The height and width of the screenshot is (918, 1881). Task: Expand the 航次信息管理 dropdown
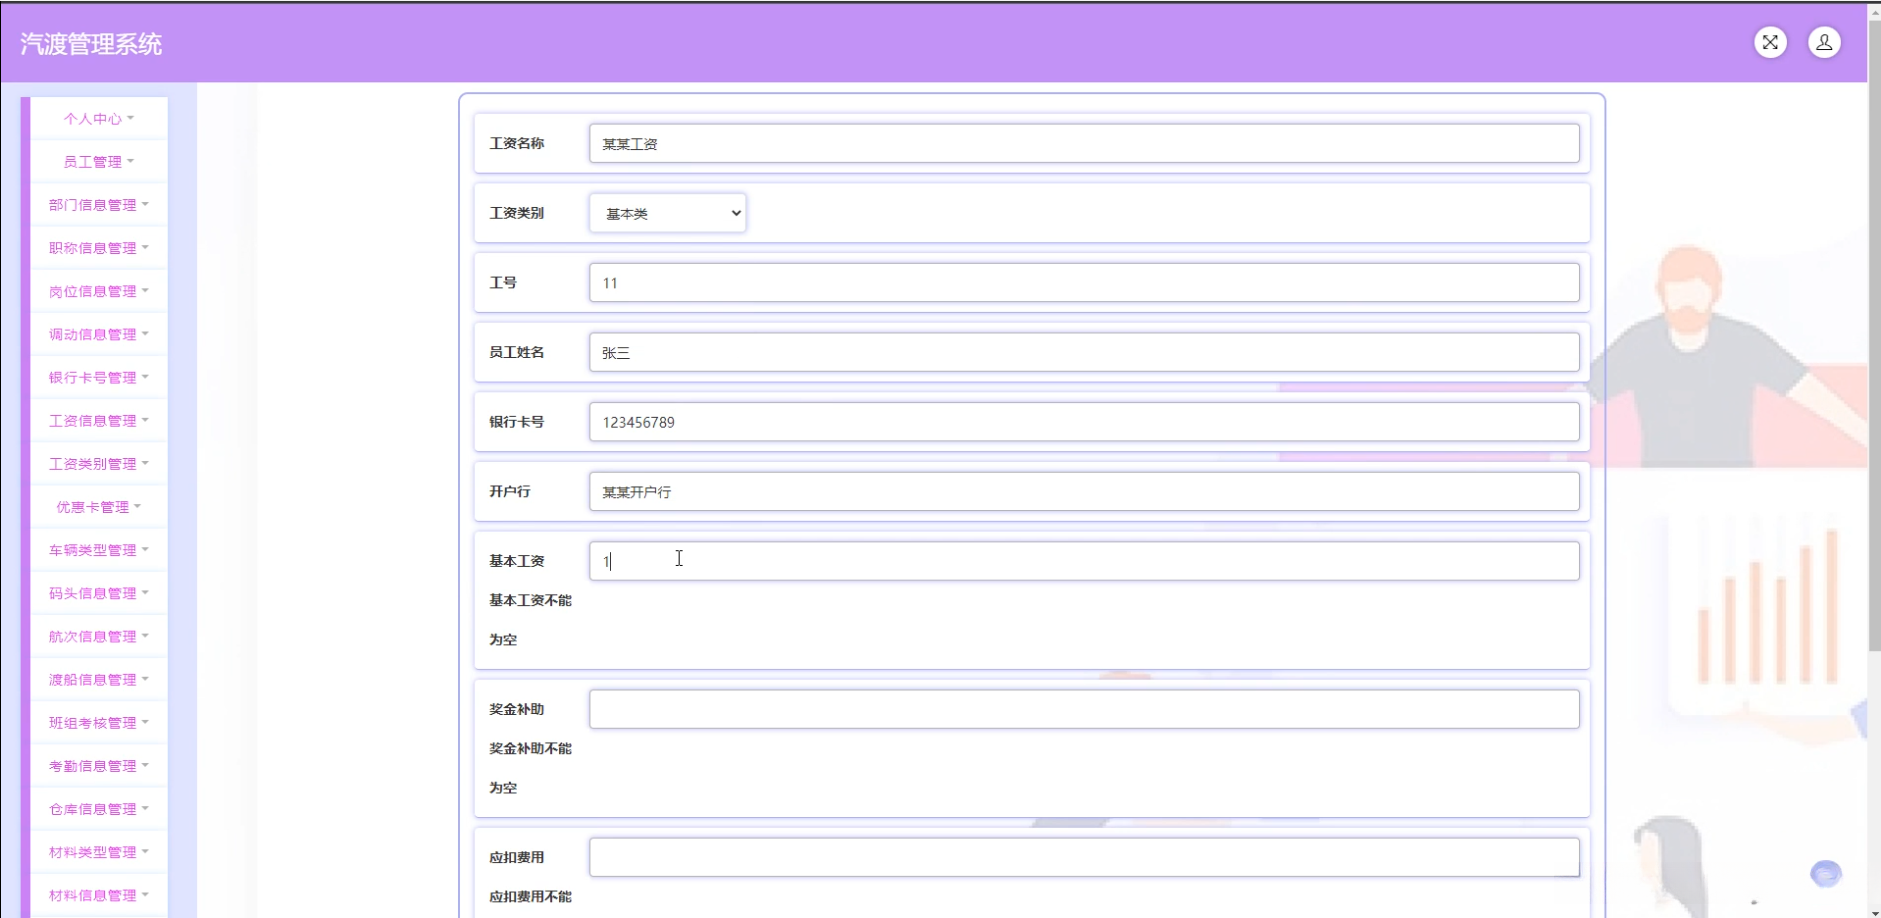pyautogui.click(x=99, y=636)
